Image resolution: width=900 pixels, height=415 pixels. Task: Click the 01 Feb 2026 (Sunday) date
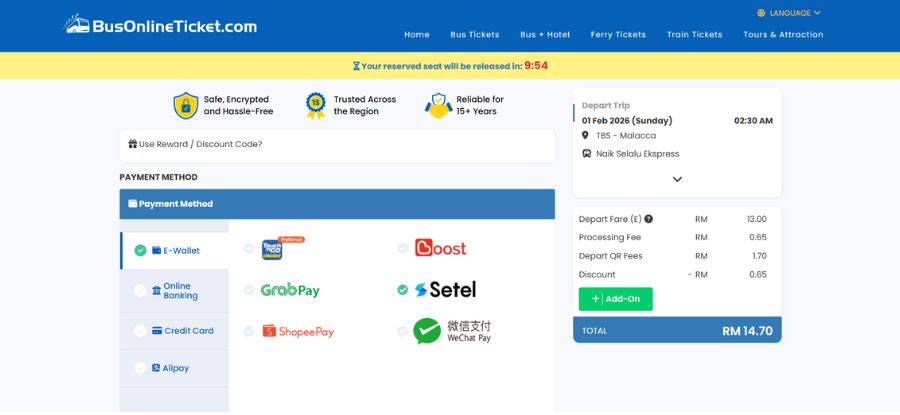[x=627, y=121]
